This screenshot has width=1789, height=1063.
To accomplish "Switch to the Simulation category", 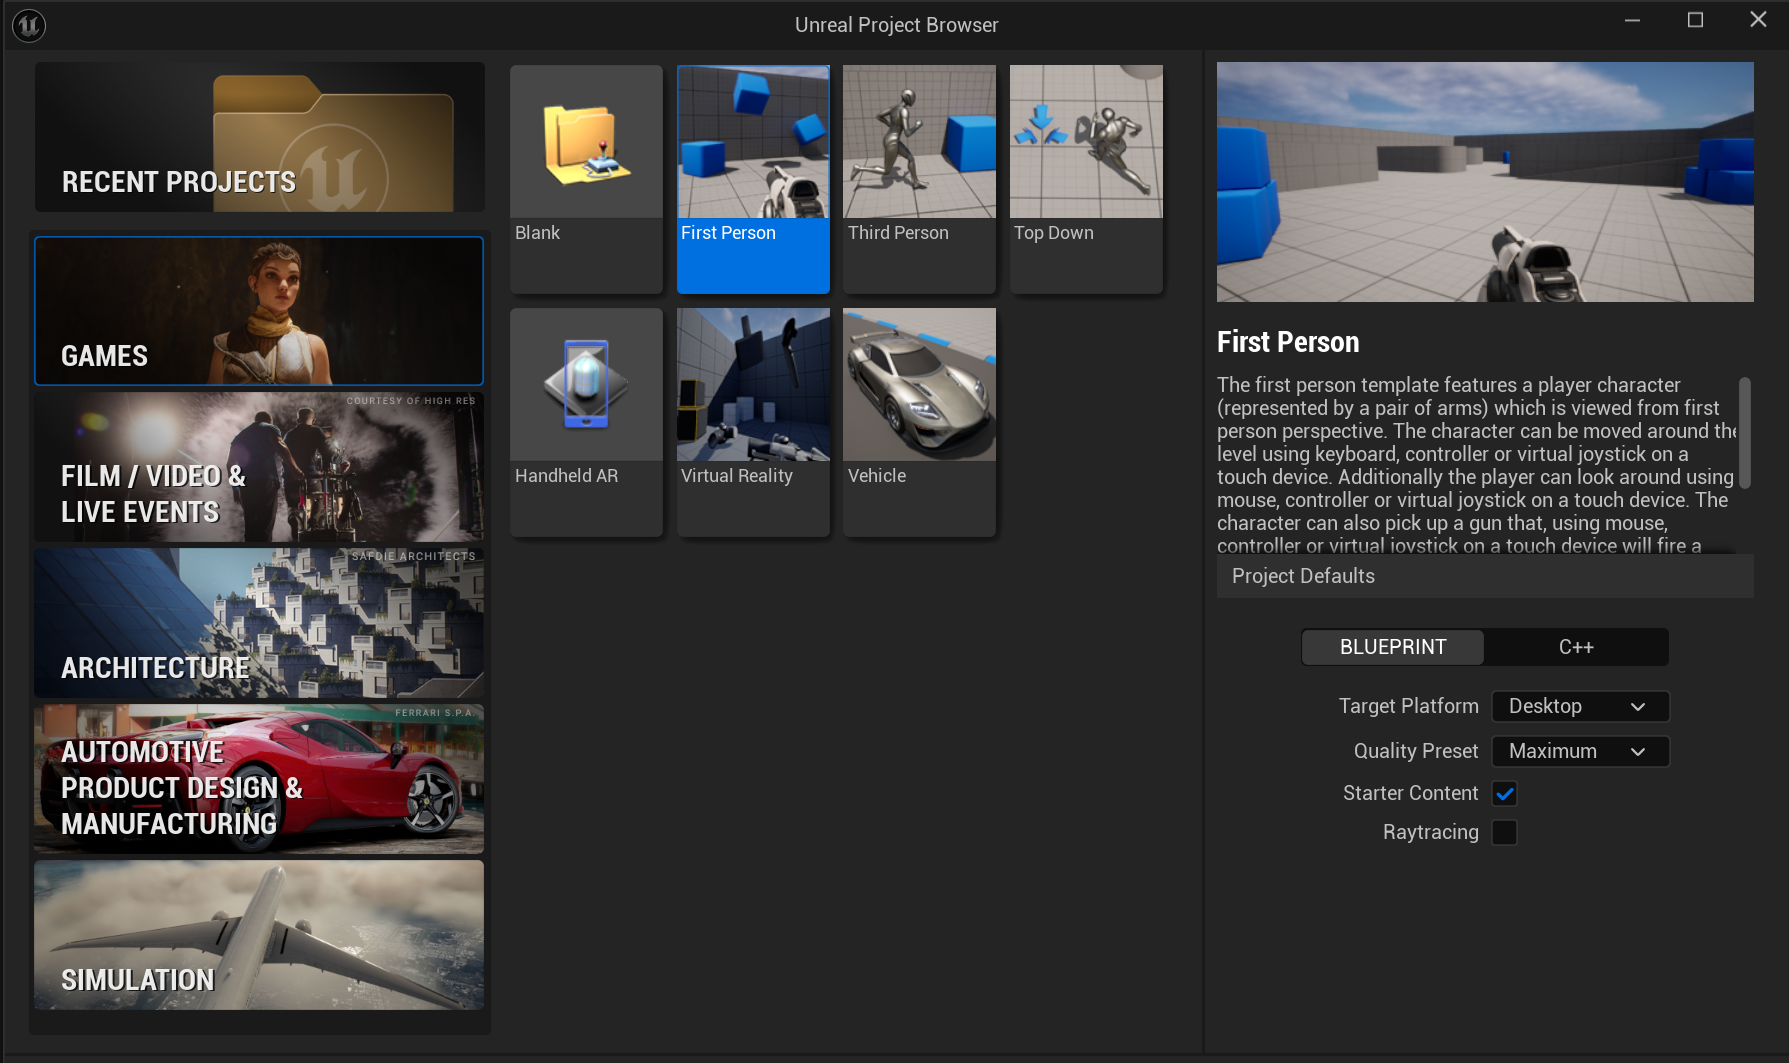I will 259,935.
